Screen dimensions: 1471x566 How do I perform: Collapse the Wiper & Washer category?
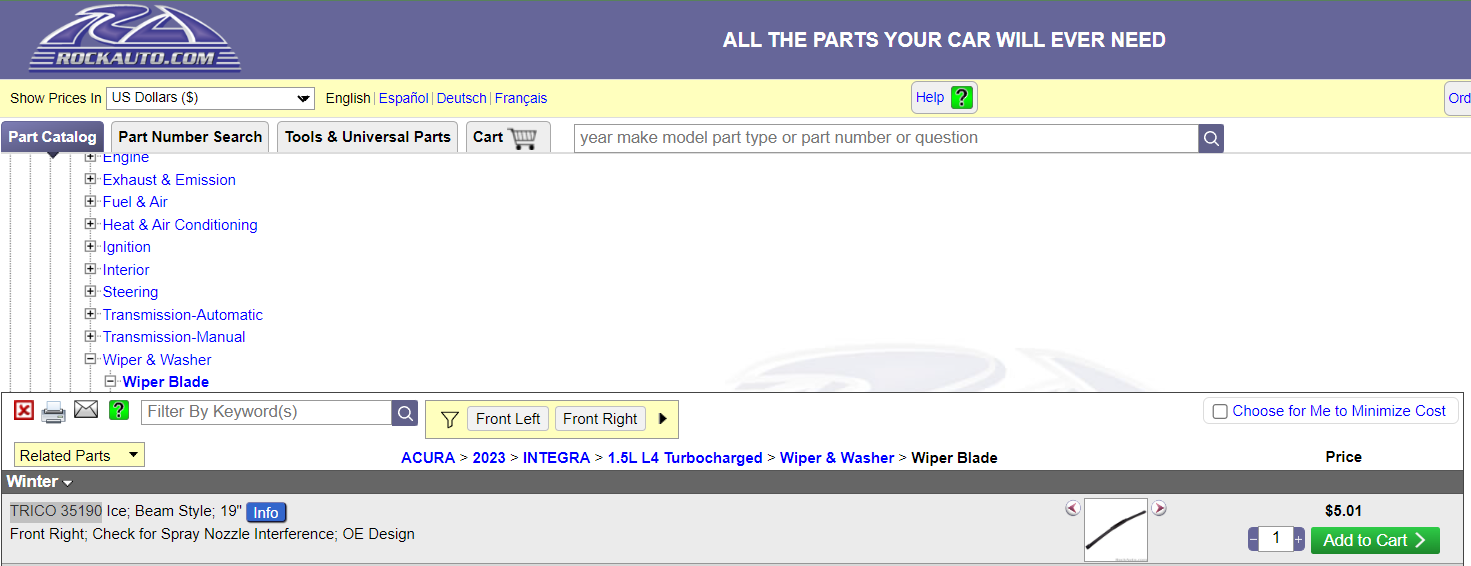click(x=91, y=359)
